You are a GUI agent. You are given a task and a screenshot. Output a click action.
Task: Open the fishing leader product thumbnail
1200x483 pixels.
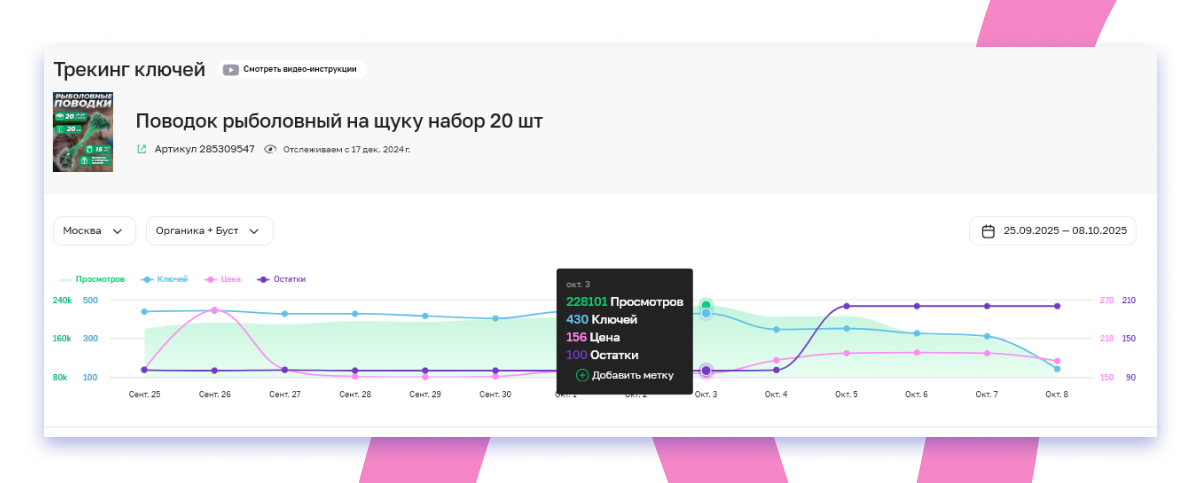pos(82,132)
